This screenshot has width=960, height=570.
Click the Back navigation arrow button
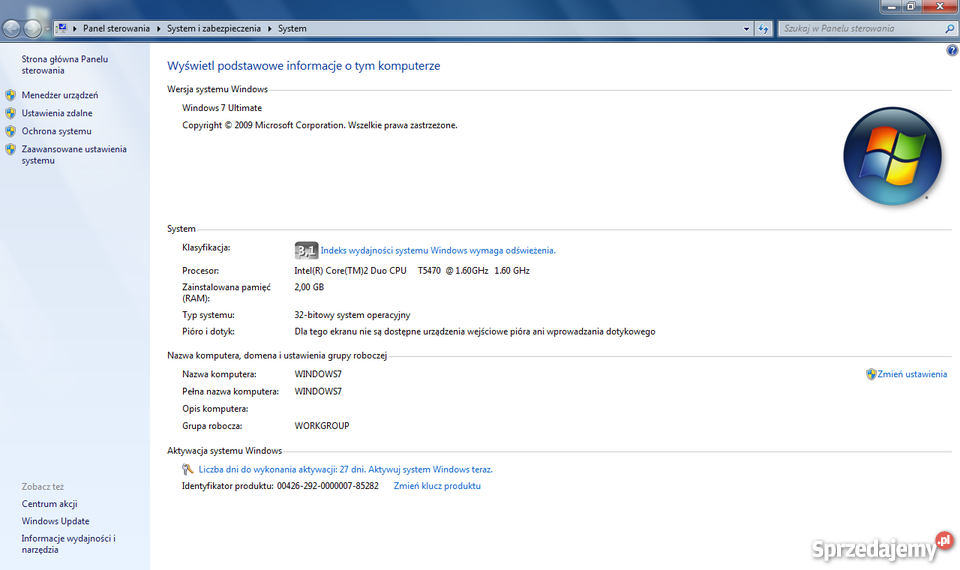11,28
